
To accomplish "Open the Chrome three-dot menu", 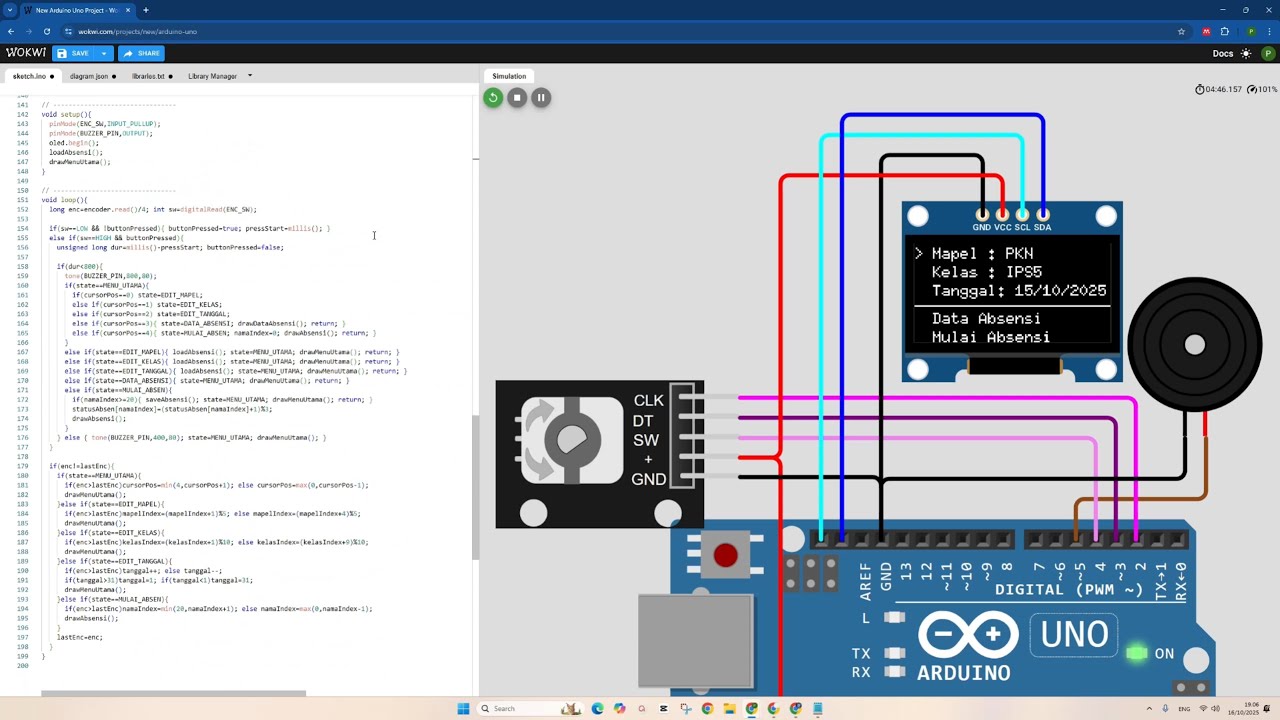I will 1269,31.
